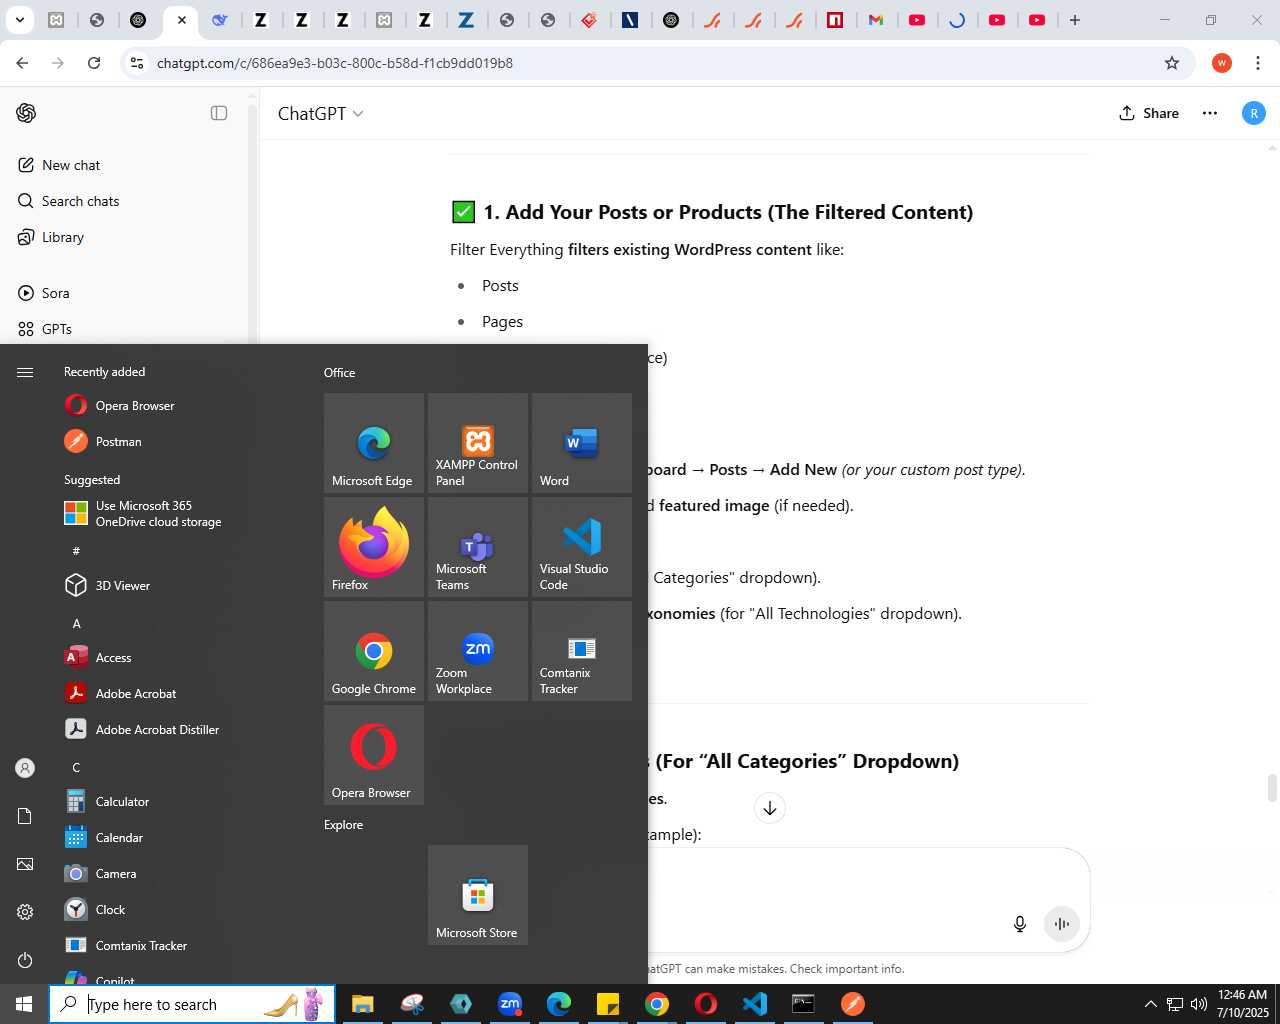Open volume control in system tray
1280x1024 pixels.
[x=1198, y=1004]
